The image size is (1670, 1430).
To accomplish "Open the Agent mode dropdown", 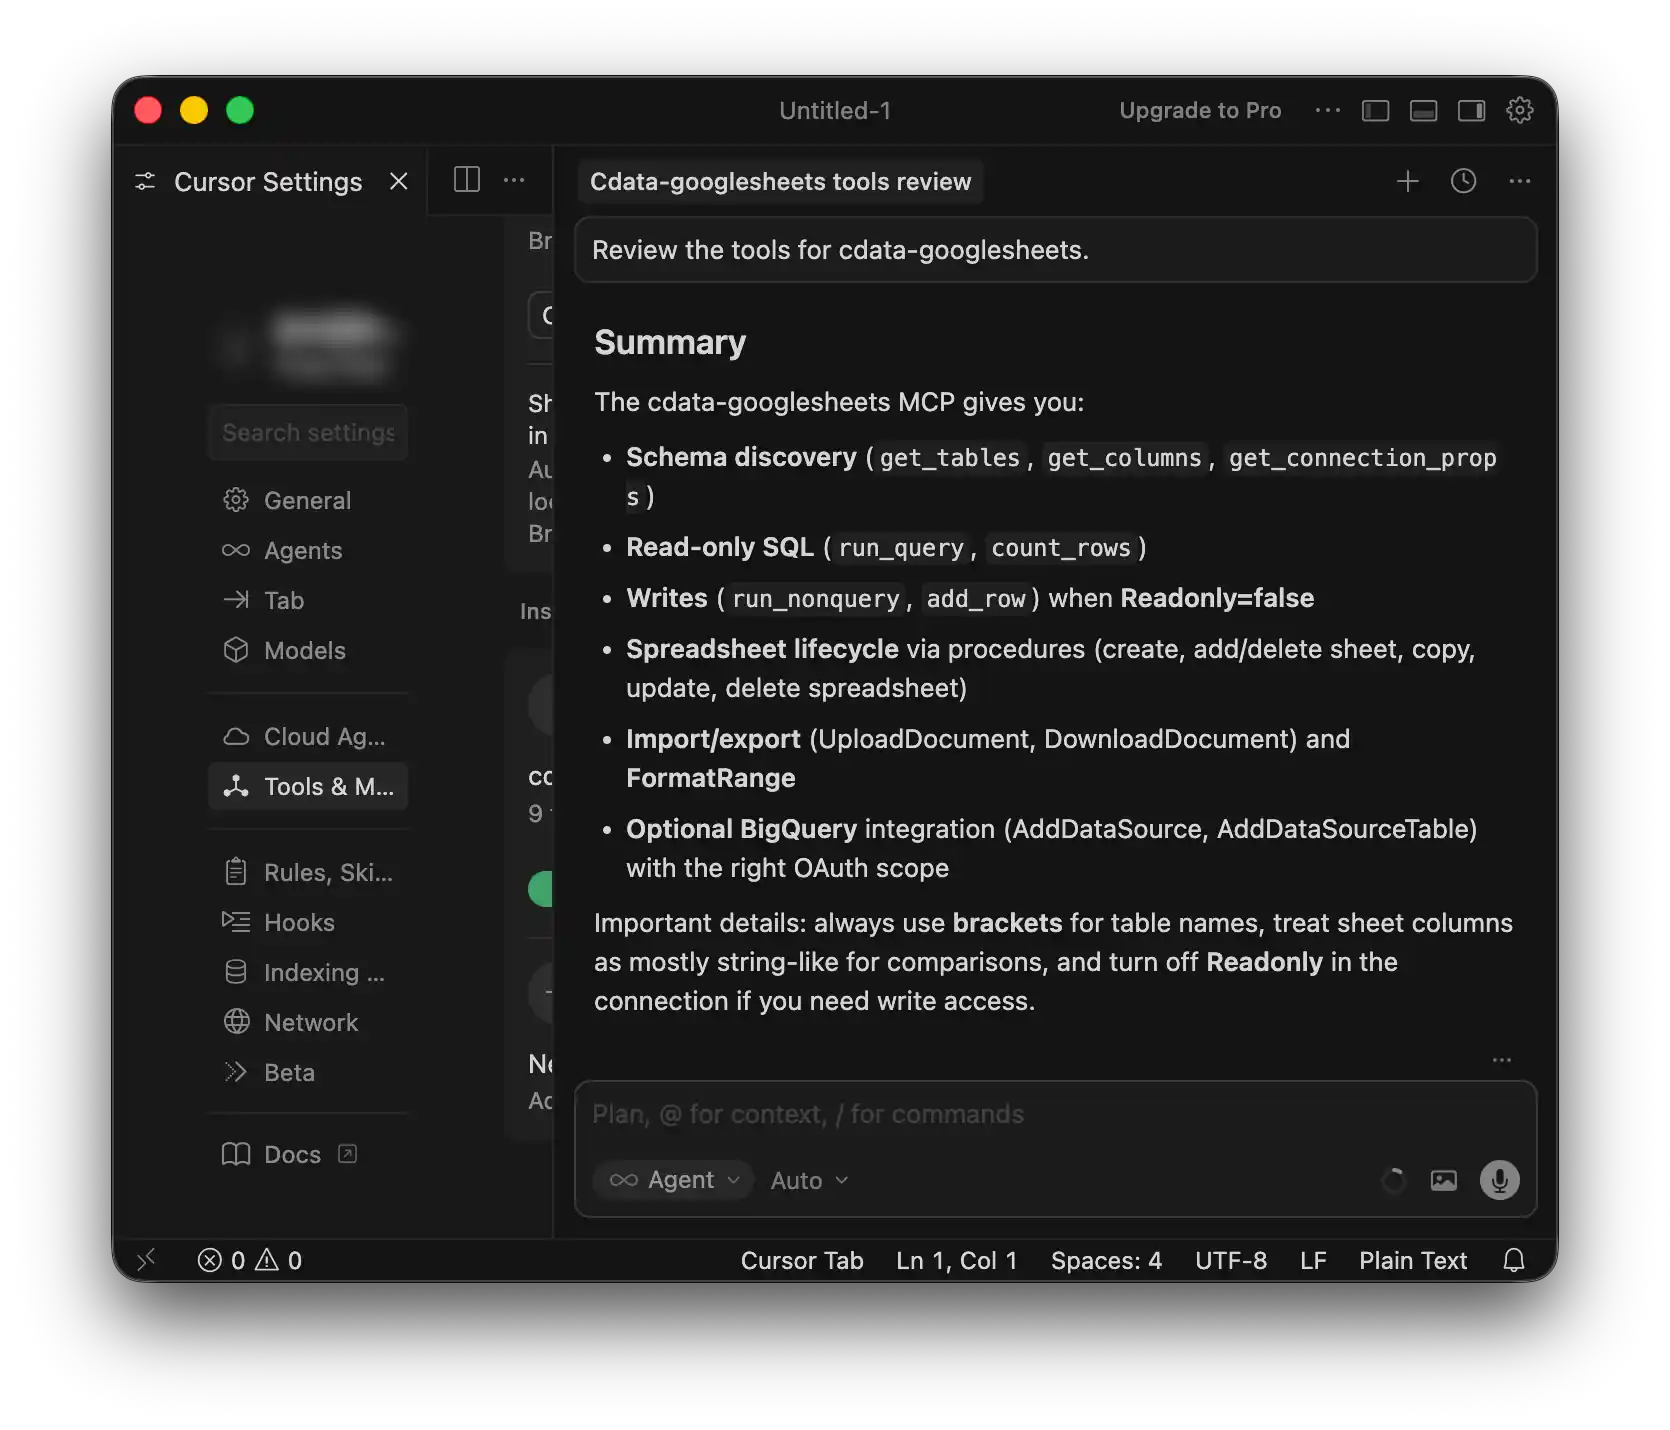I will [x=673, y=1180].
